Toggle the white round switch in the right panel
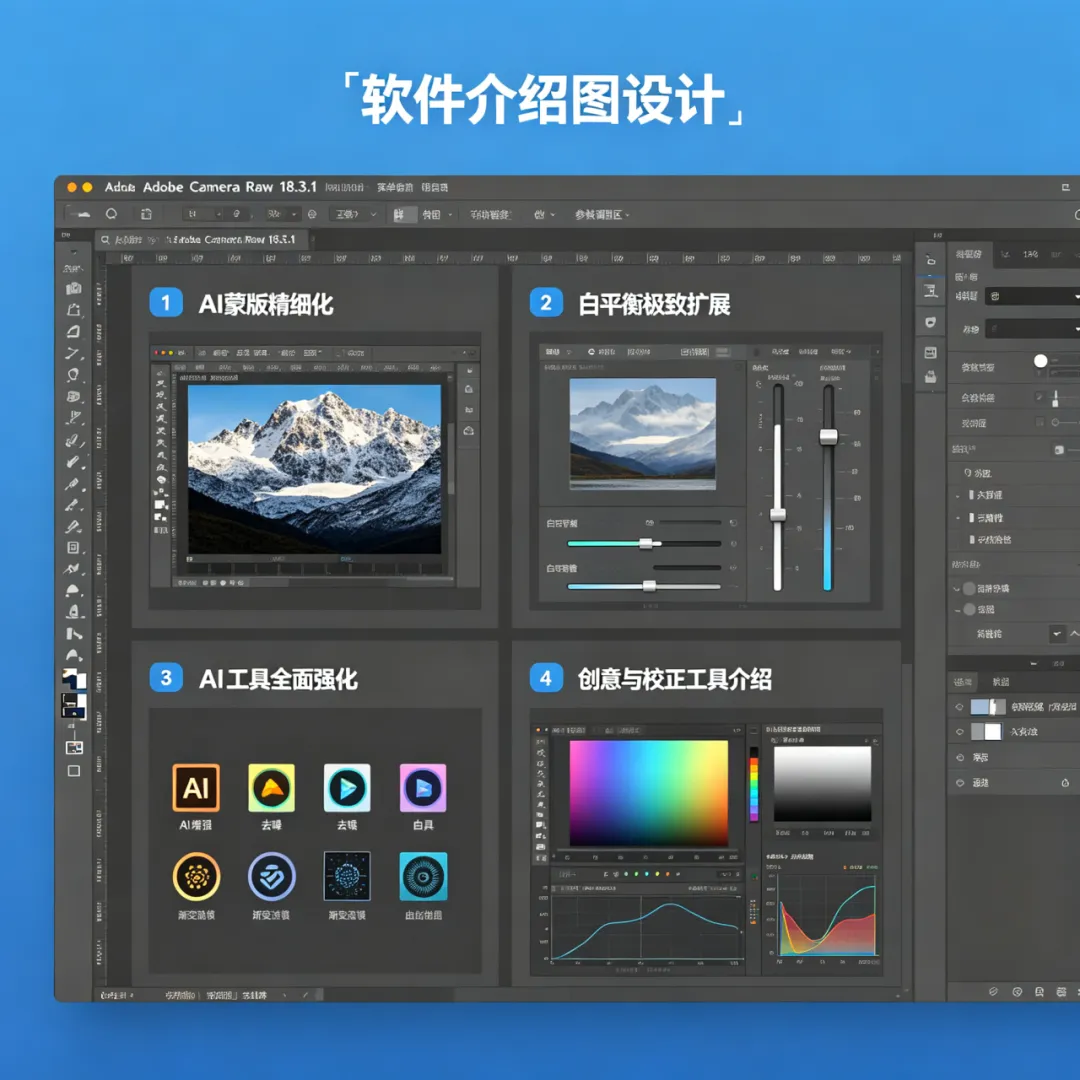Image resolution: width=1080 pixels, height=1080 pixels. tap(1041, 361)
